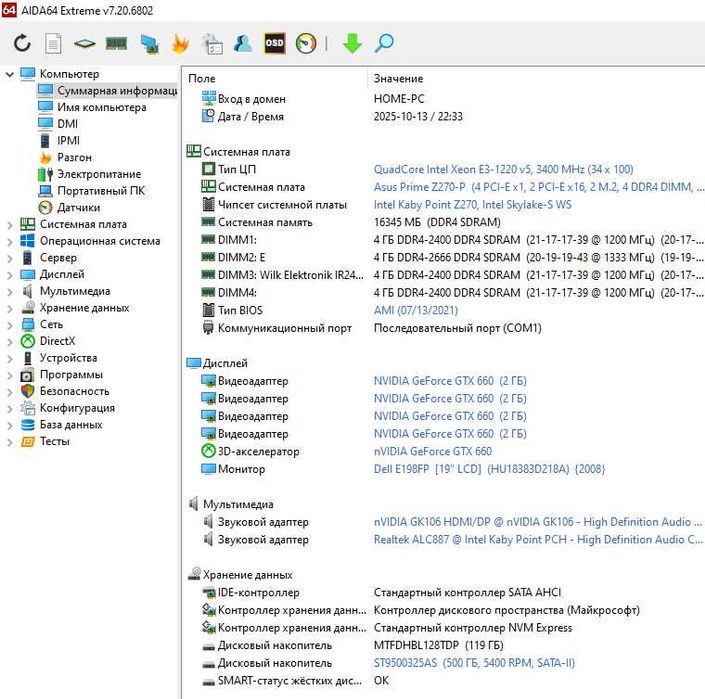705x699 pixels.
Task: Click the network computers toolbar icon
Action: [x=150, y=44]
